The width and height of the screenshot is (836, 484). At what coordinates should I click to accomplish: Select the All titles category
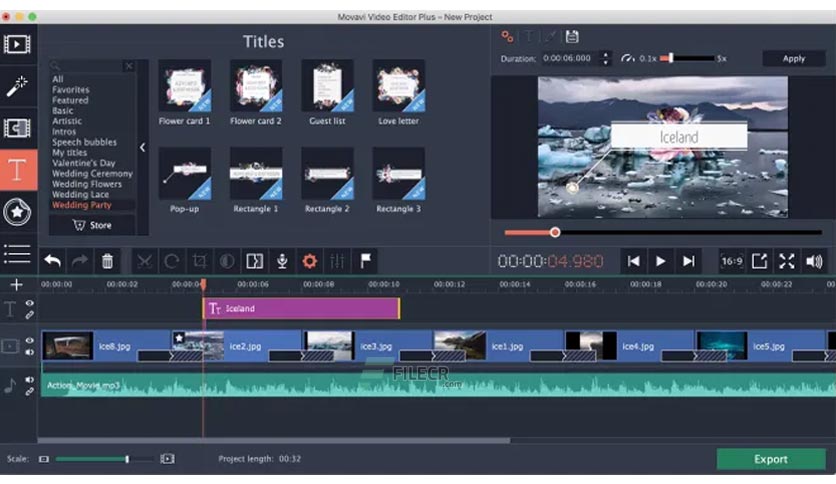(x=58, y=79)
